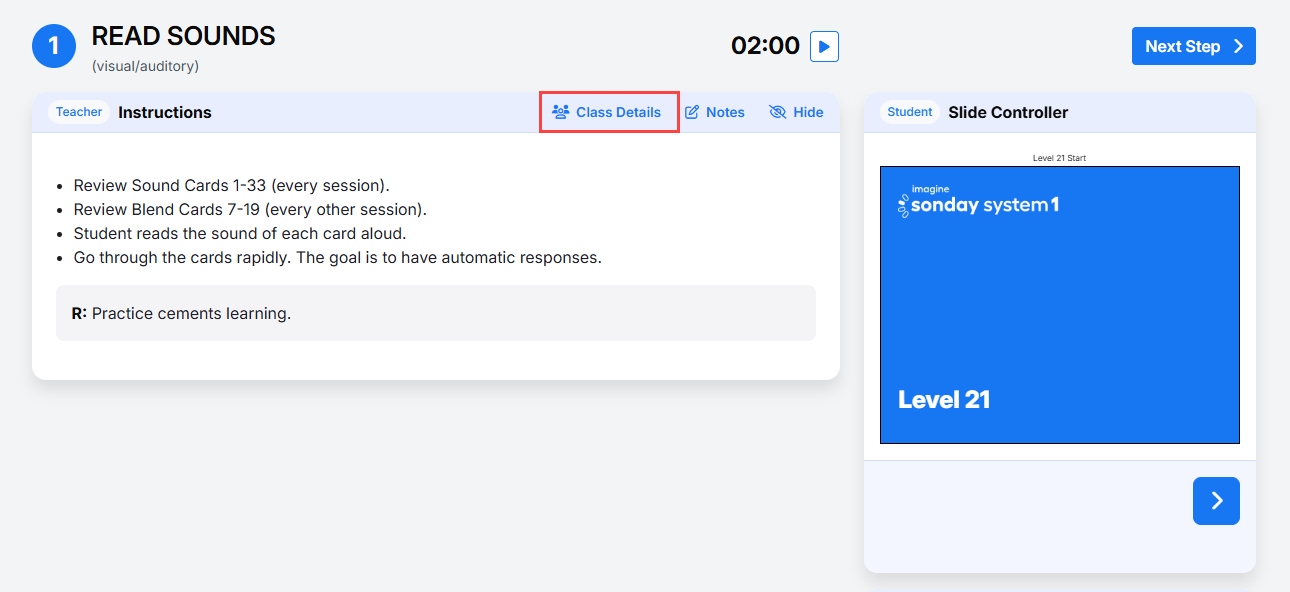Click the Sonday System 1 logo on slide
Viewport: 1290px width, 592px height.
coord(978,202)
